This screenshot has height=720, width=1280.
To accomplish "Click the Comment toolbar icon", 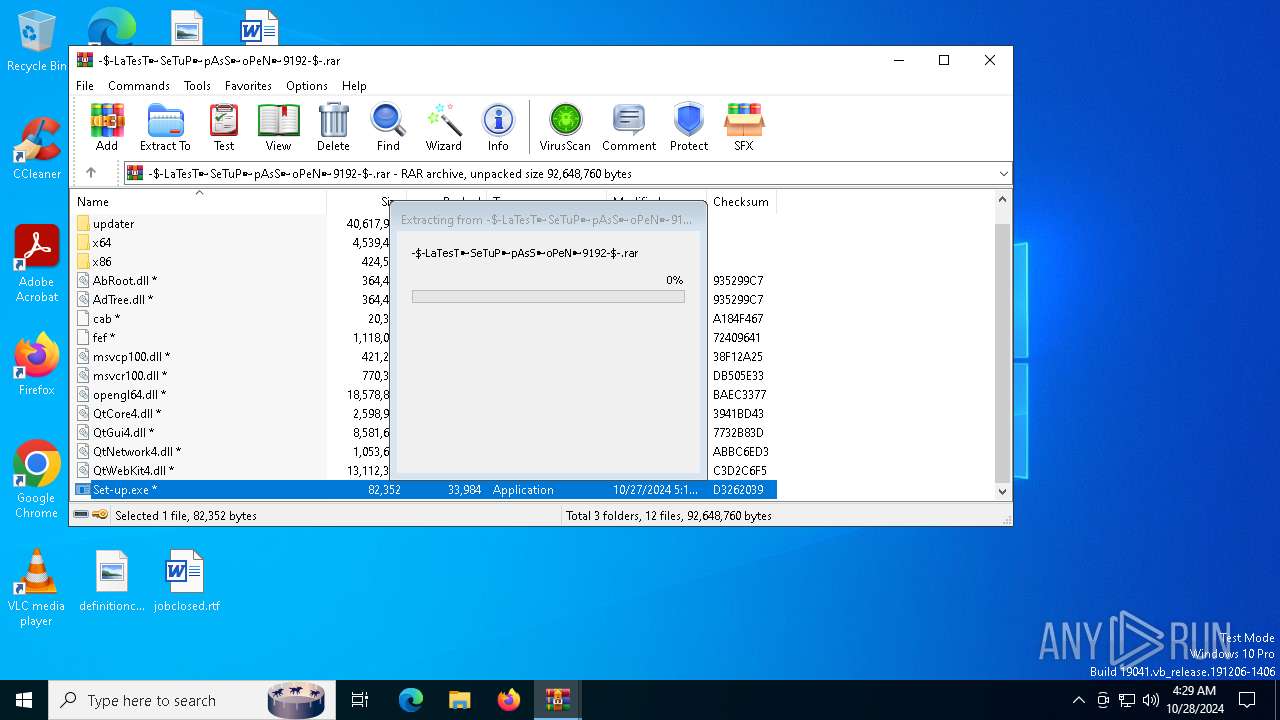I will pyautogui.click(x=629, y=127).
